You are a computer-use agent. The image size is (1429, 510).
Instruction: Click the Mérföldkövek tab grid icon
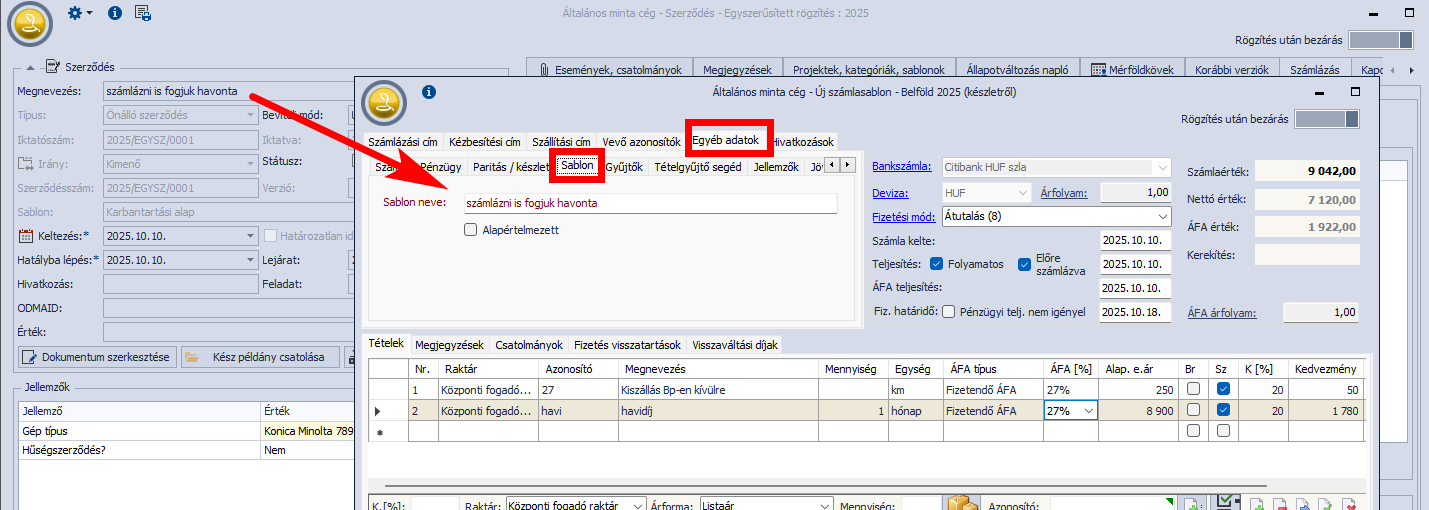1098,70
